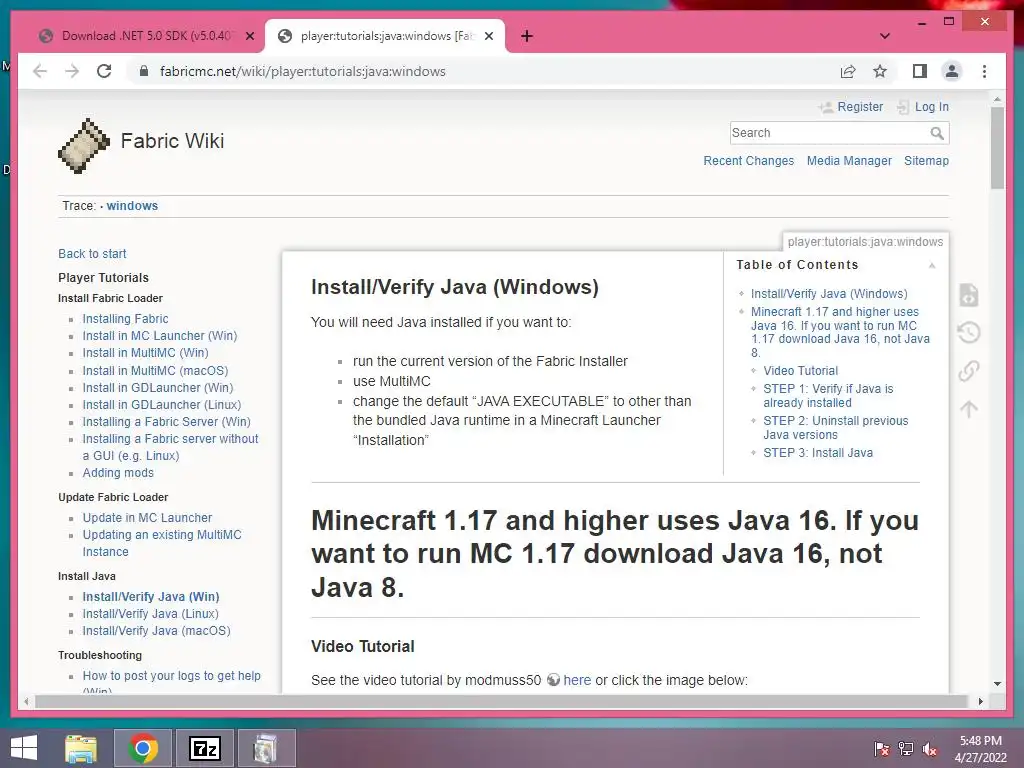
Task: Click the Chrome taskbar icon
Action: tap(143, 748)
